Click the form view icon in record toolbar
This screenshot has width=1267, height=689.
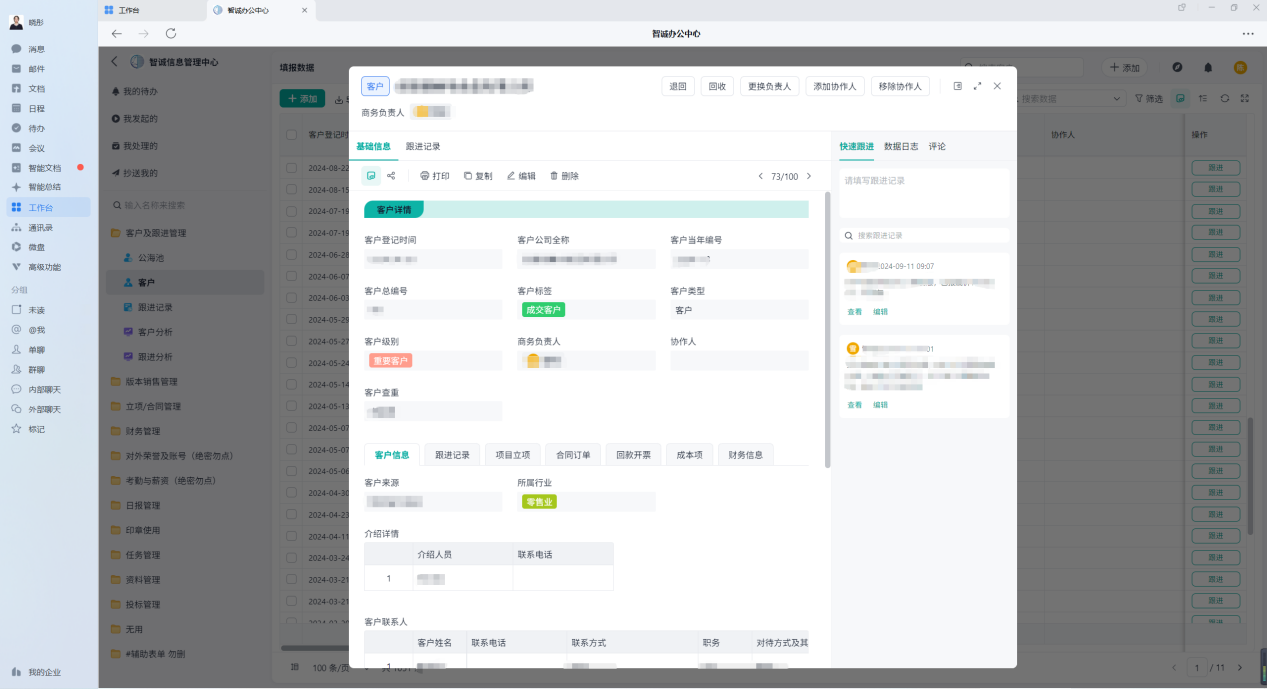(x=371, y=176)
